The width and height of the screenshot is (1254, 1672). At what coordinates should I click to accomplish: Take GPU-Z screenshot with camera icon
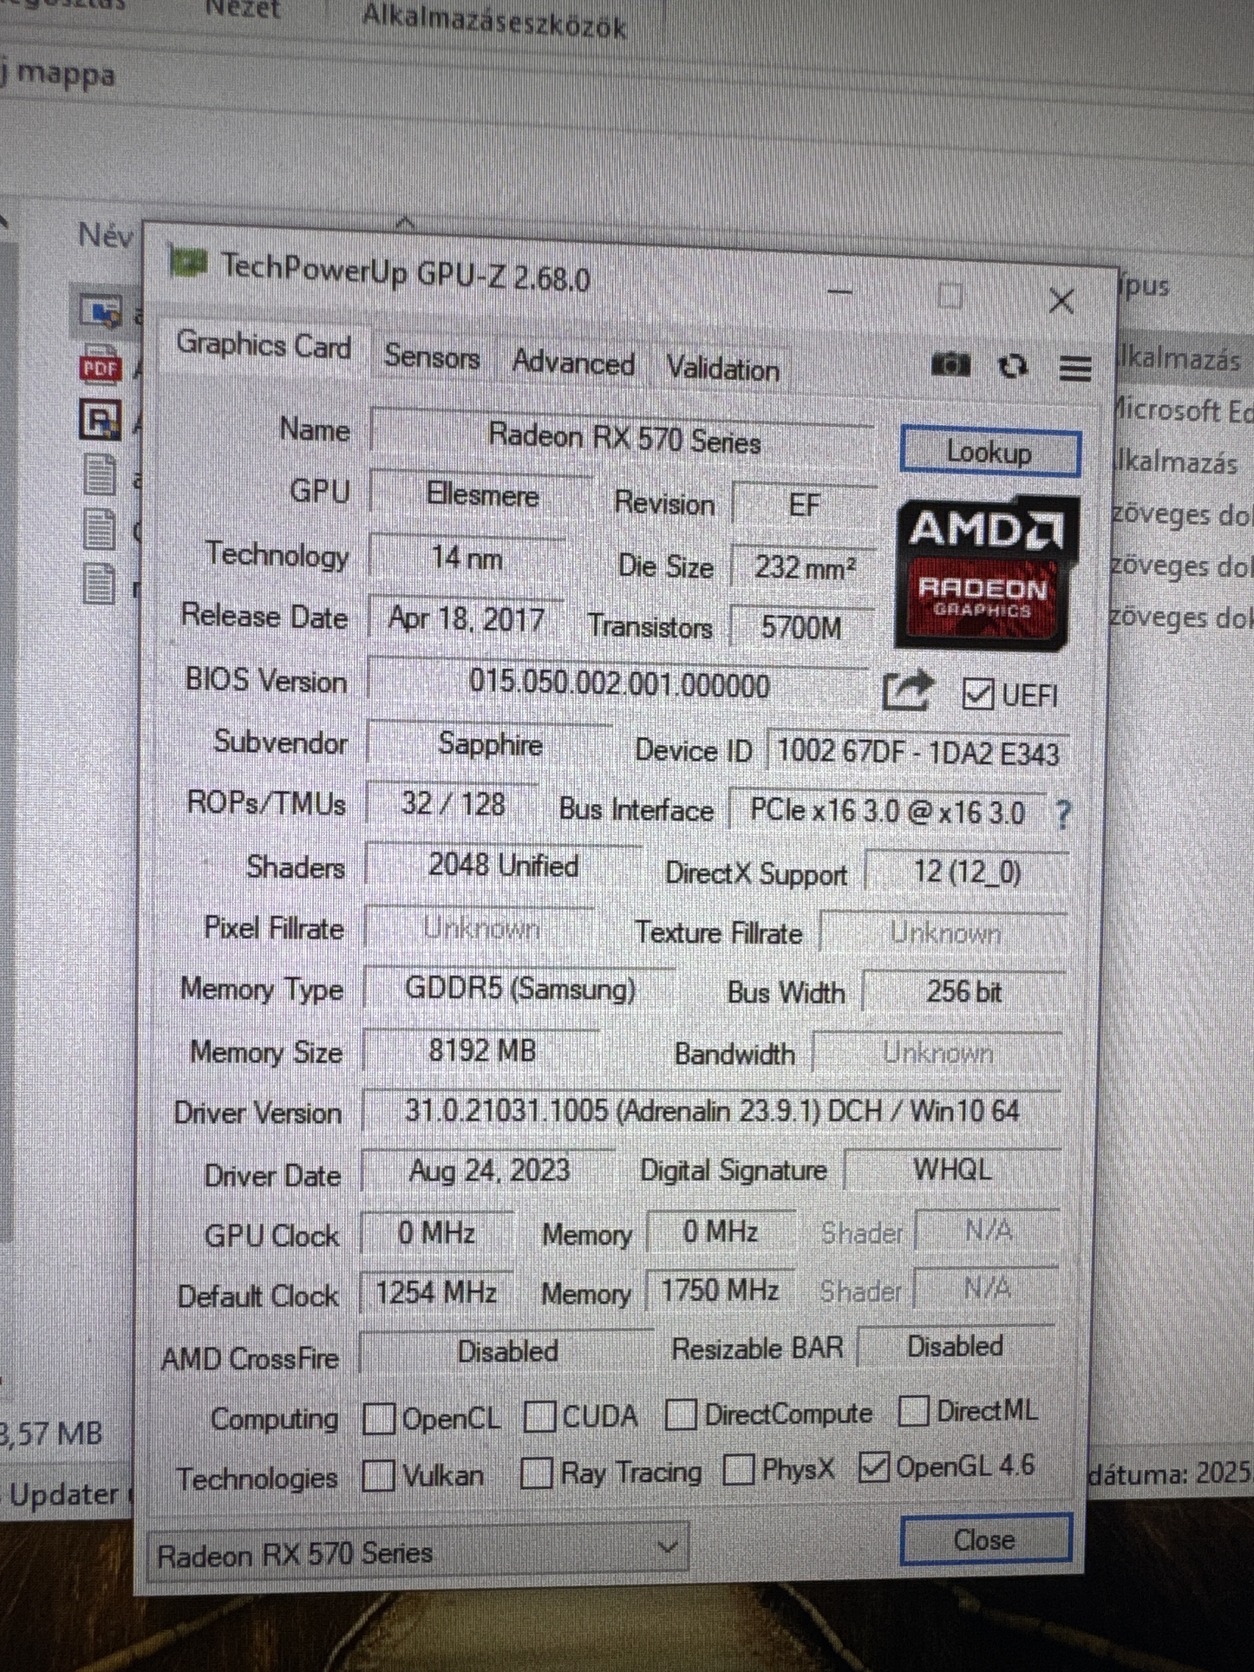[x=950, y=365]
